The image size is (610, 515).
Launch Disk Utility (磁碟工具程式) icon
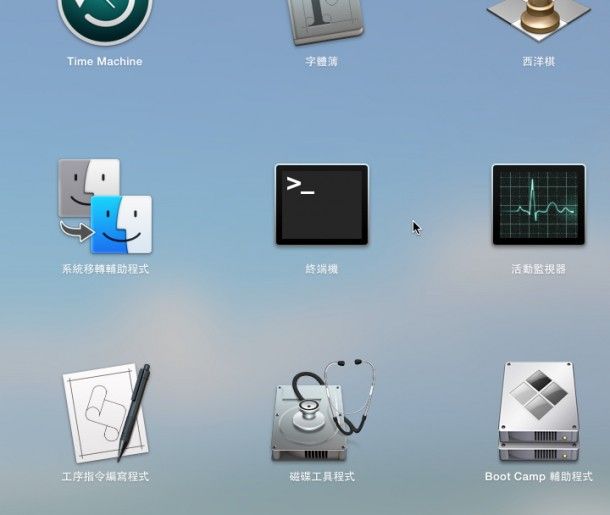(x=323, y=410)
